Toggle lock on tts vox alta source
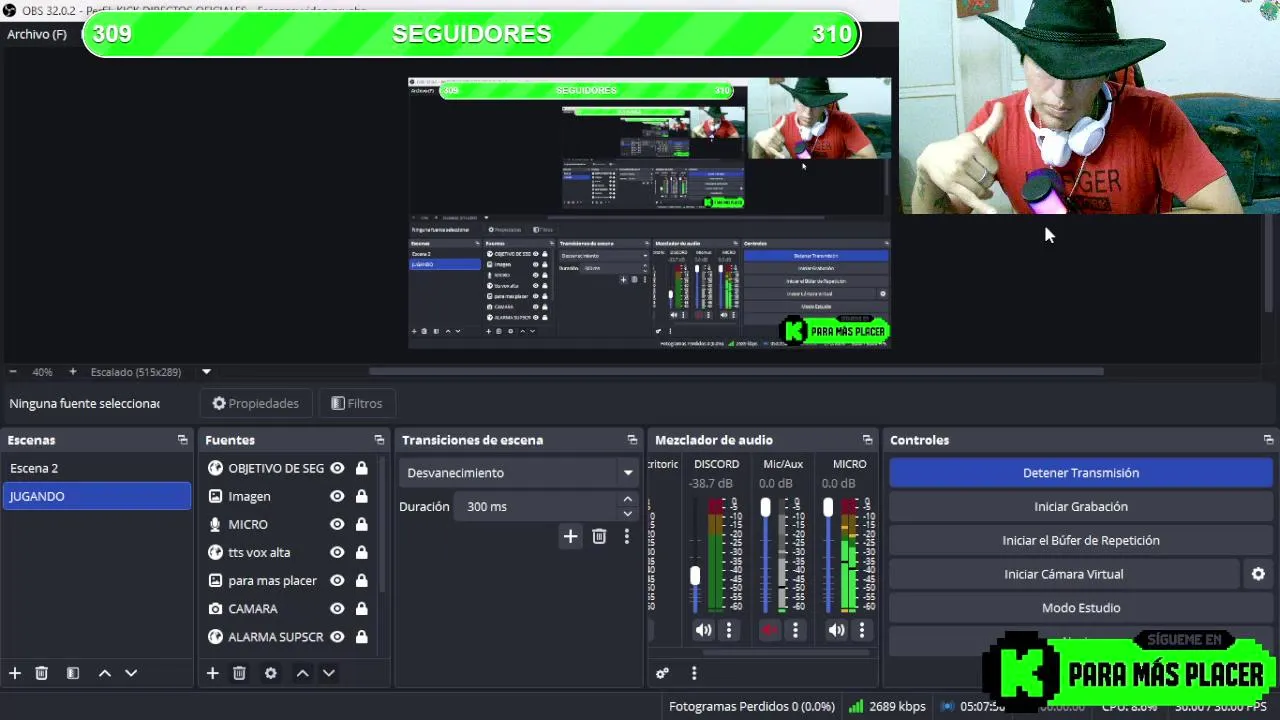Image resolution: width=1280 pixels, height=720 pixels. (x=361, y=552)
